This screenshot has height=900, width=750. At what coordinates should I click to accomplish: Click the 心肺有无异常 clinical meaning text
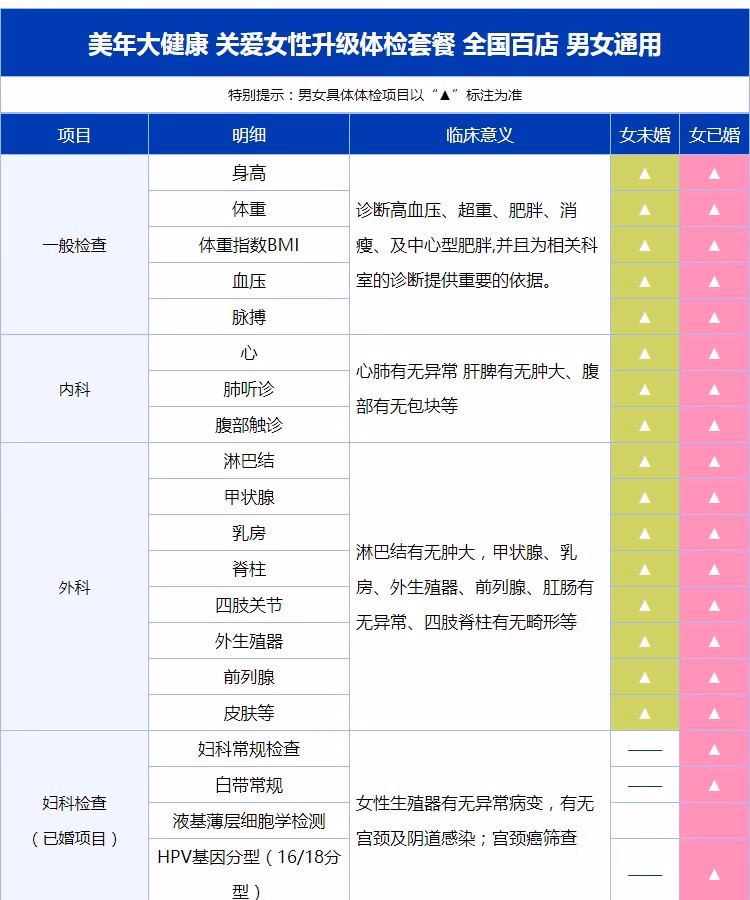tap(477, 389)
